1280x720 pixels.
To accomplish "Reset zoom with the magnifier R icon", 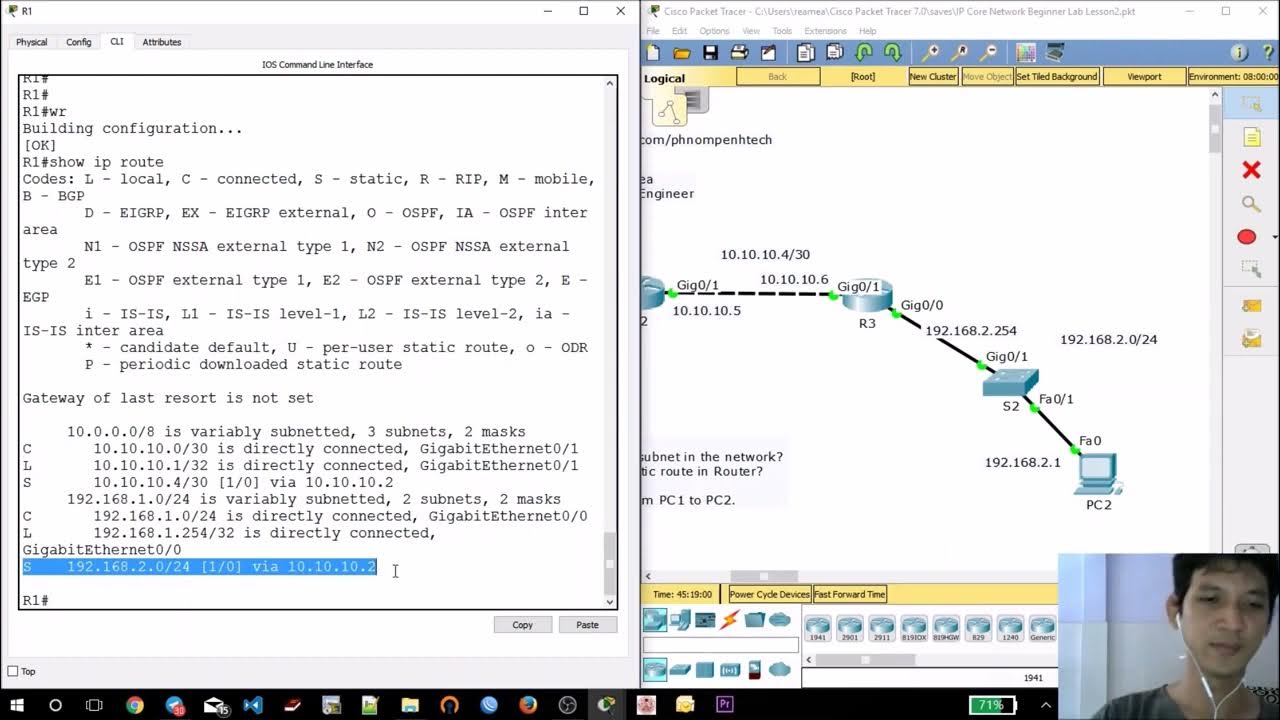I will click(960, 52).
